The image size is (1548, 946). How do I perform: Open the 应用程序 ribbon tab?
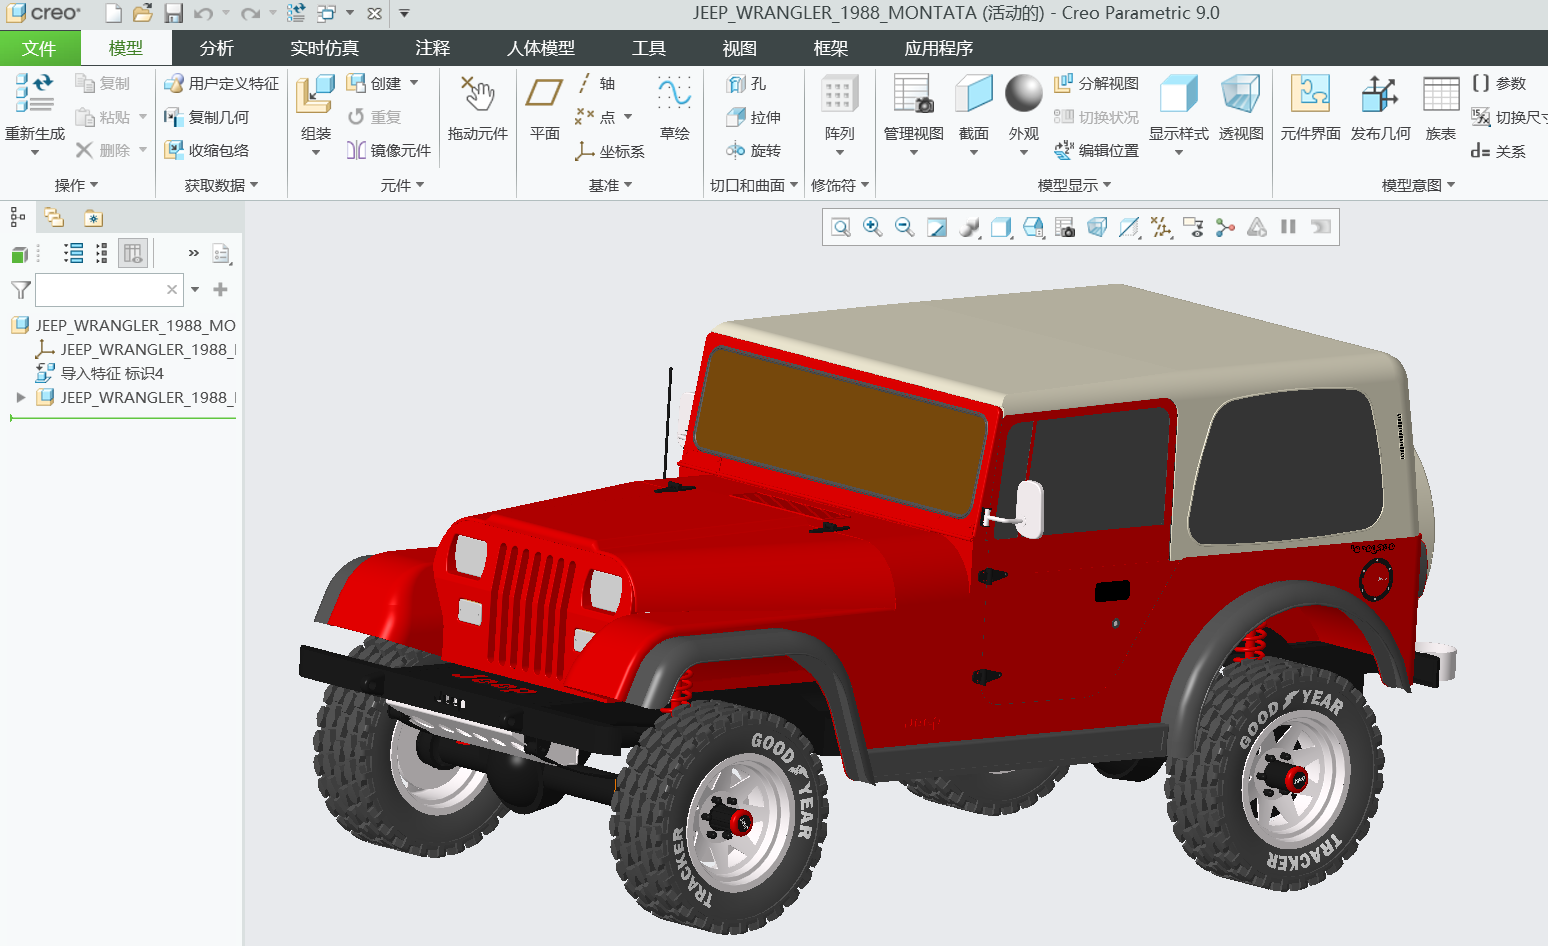[938, 48]
